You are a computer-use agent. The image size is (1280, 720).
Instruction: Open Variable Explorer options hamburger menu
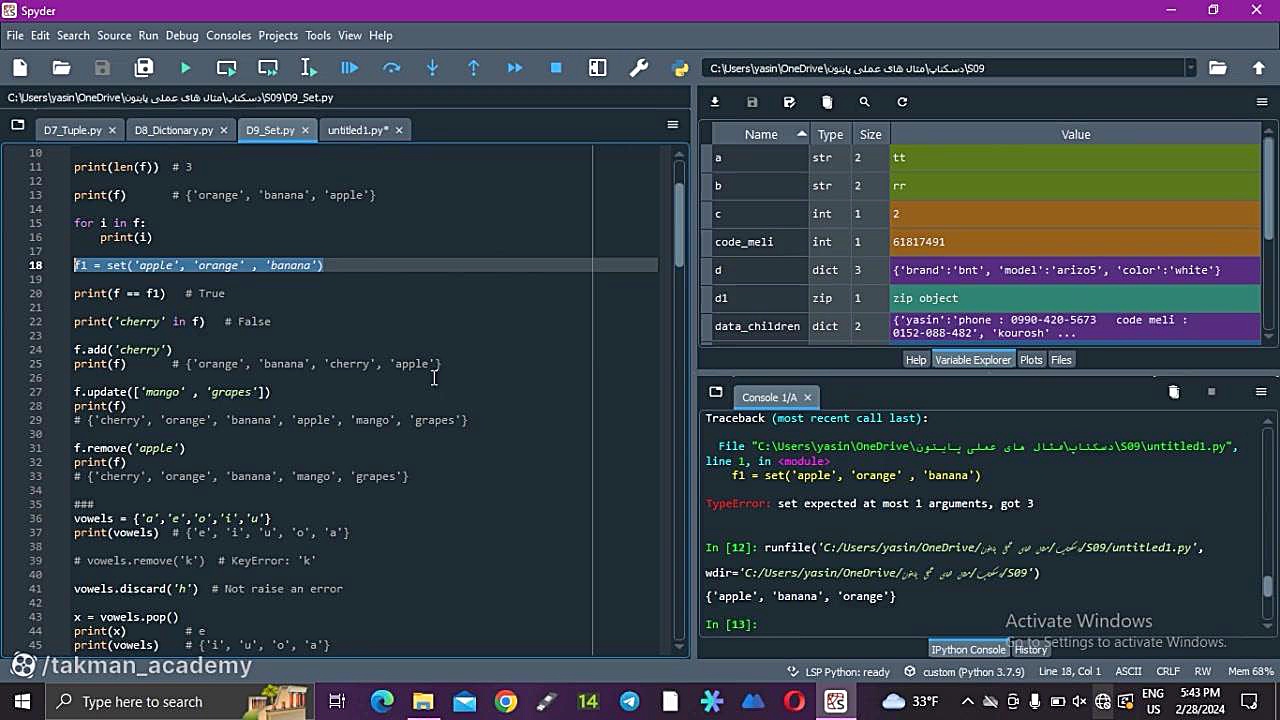(1262, 102)
